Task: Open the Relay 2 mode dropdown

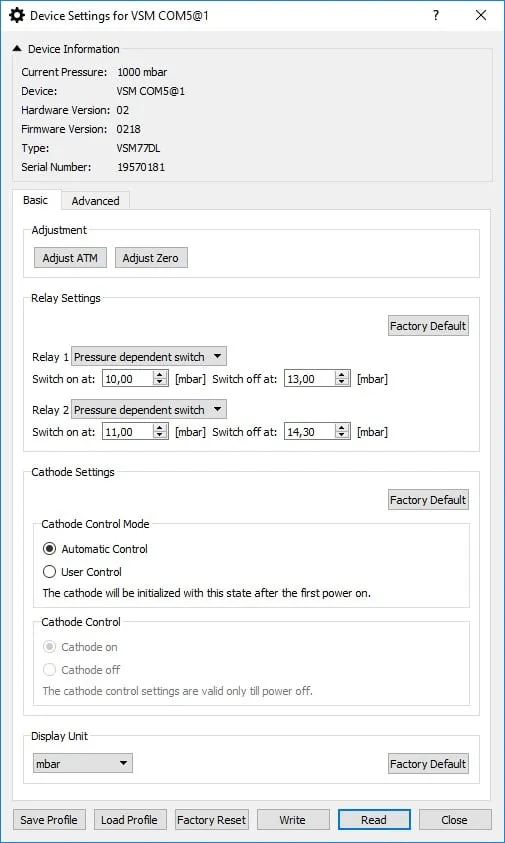Action: coord(148,410)
